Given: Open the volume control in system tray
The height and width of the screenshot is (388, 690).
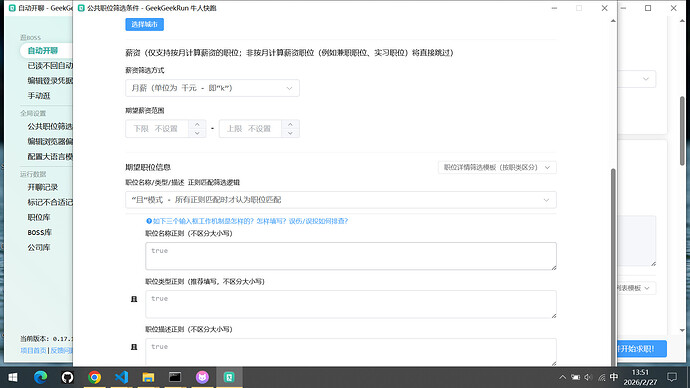Looking at the screenshot, I should (588, 377).
